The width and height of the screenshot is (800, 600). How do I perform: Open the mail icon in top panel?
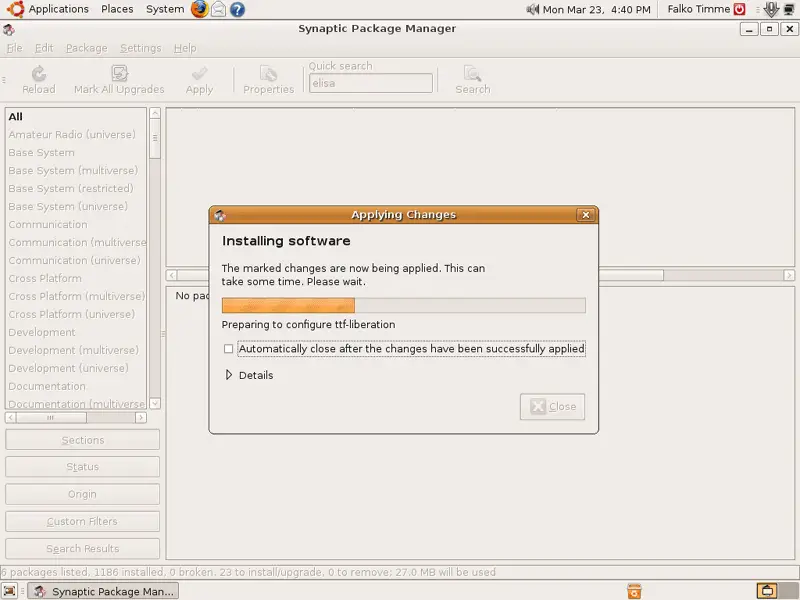tap(218, 9)
